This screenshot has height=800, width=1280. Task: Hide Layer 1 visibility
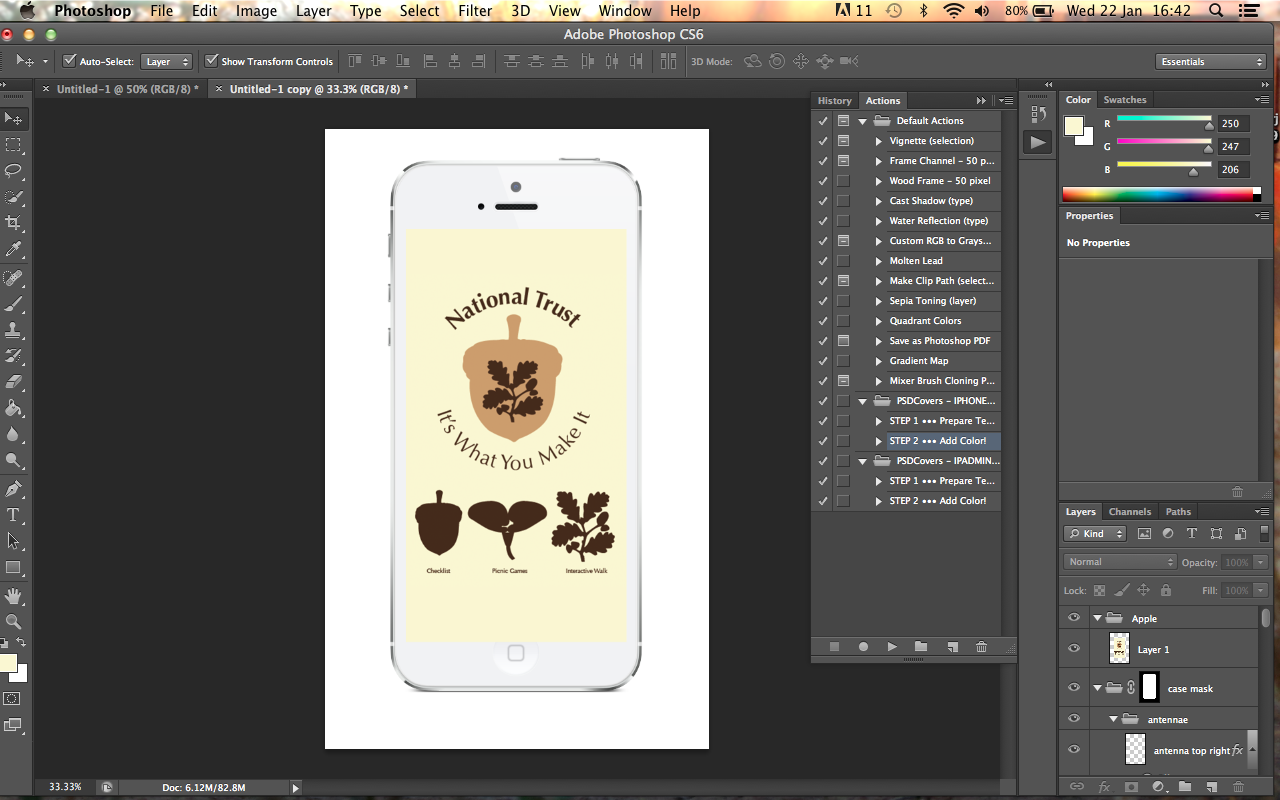tap(1074, 649)
